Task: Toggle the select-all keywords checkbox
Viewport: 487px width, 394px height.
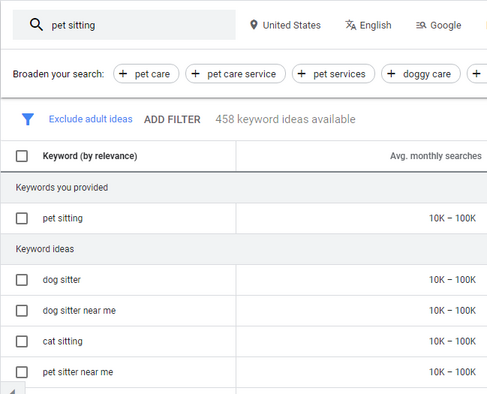Action: (22, 156)
